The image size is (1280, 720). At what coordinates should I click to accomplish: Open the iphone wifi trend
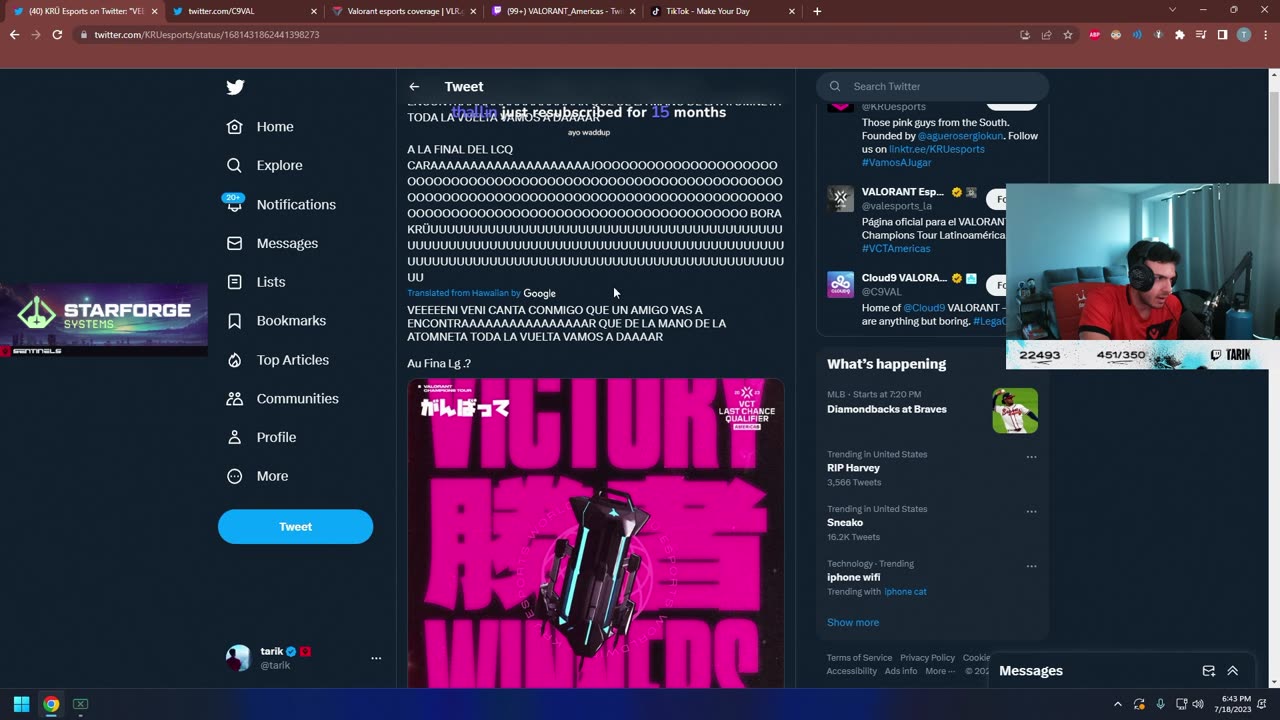[x=853, y=577]
